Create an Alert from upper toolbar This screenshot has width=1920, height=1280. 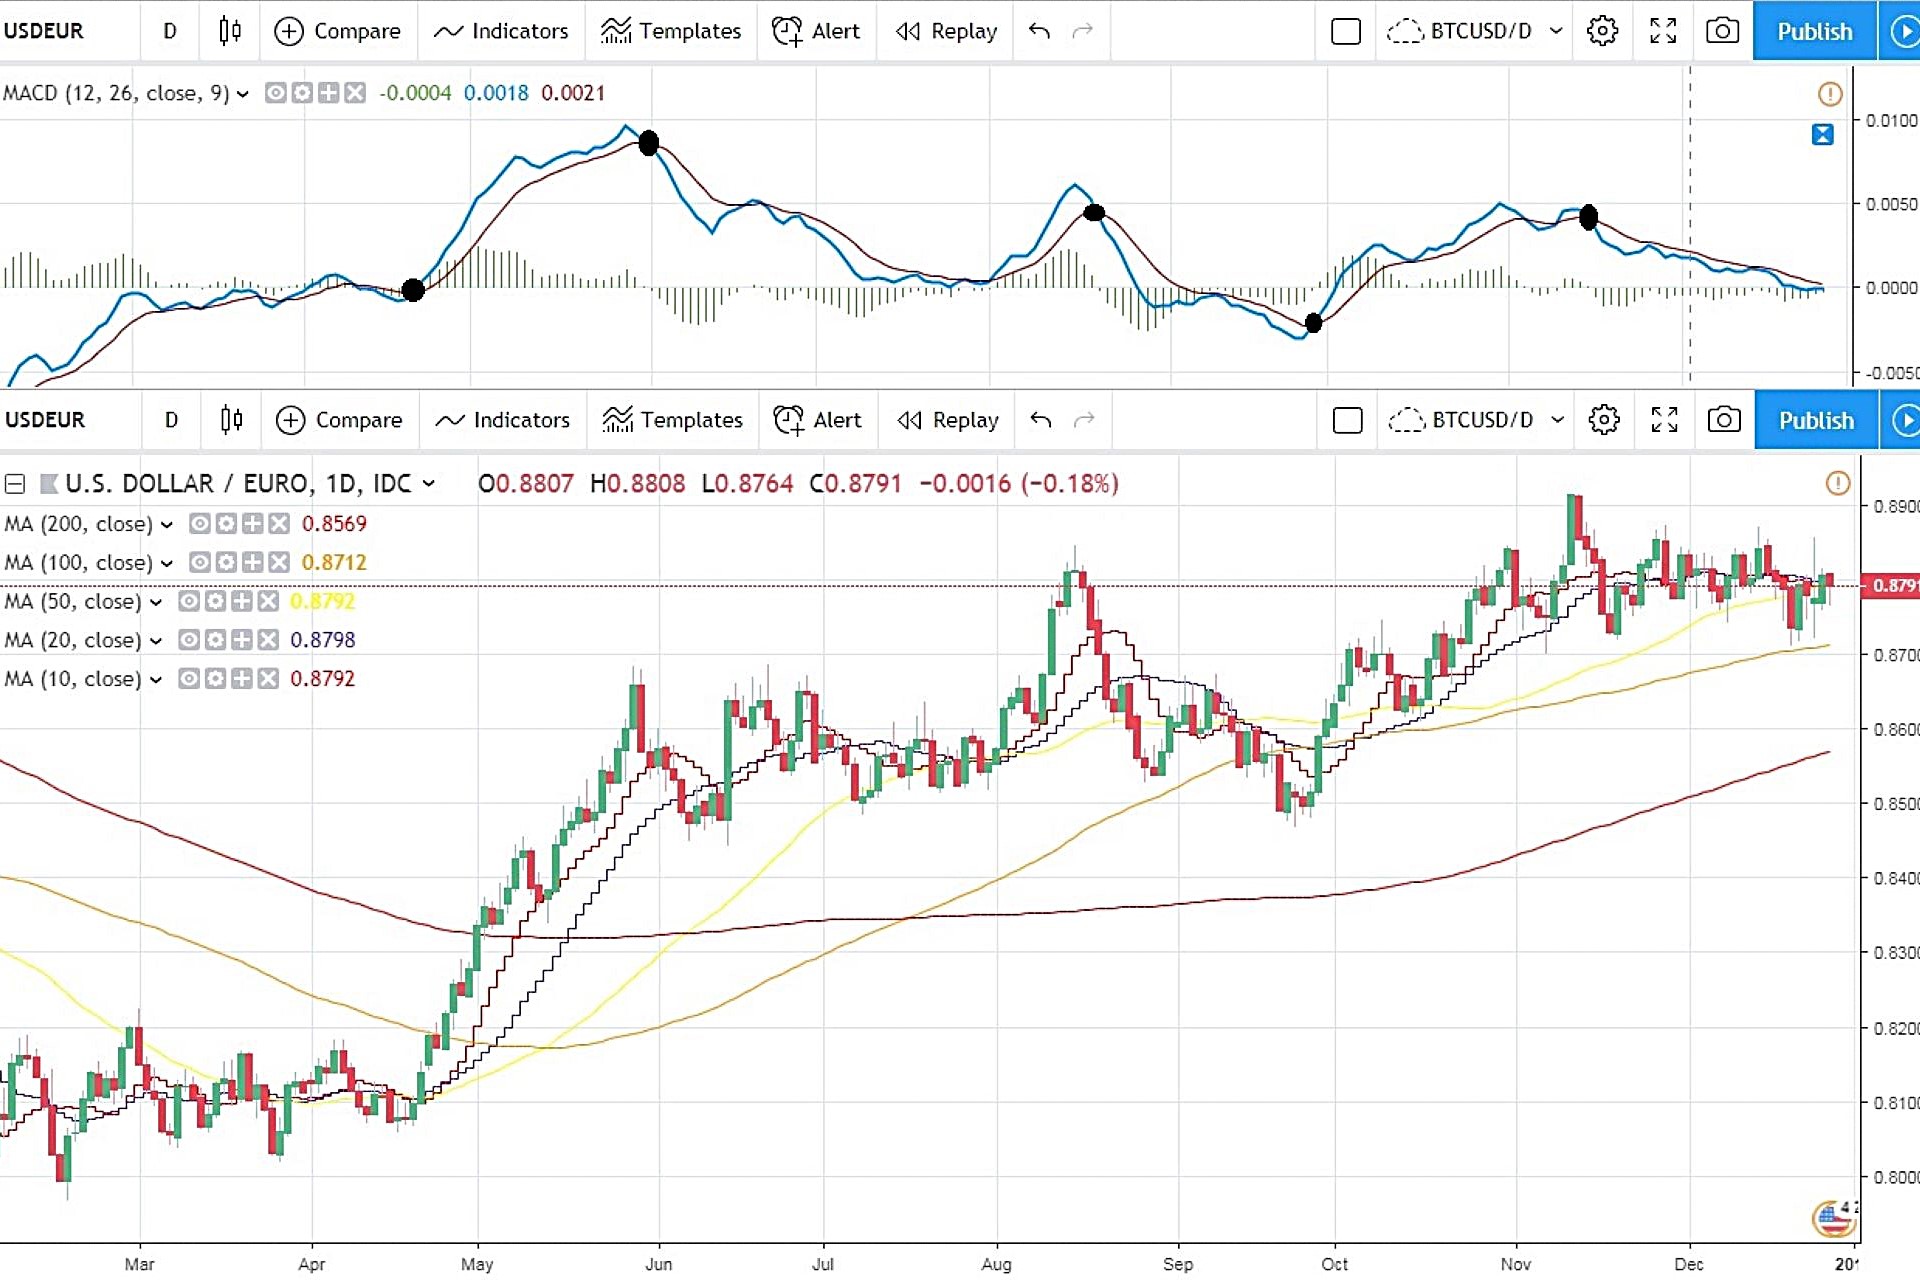pyautogui.click(x=816, y=31)
